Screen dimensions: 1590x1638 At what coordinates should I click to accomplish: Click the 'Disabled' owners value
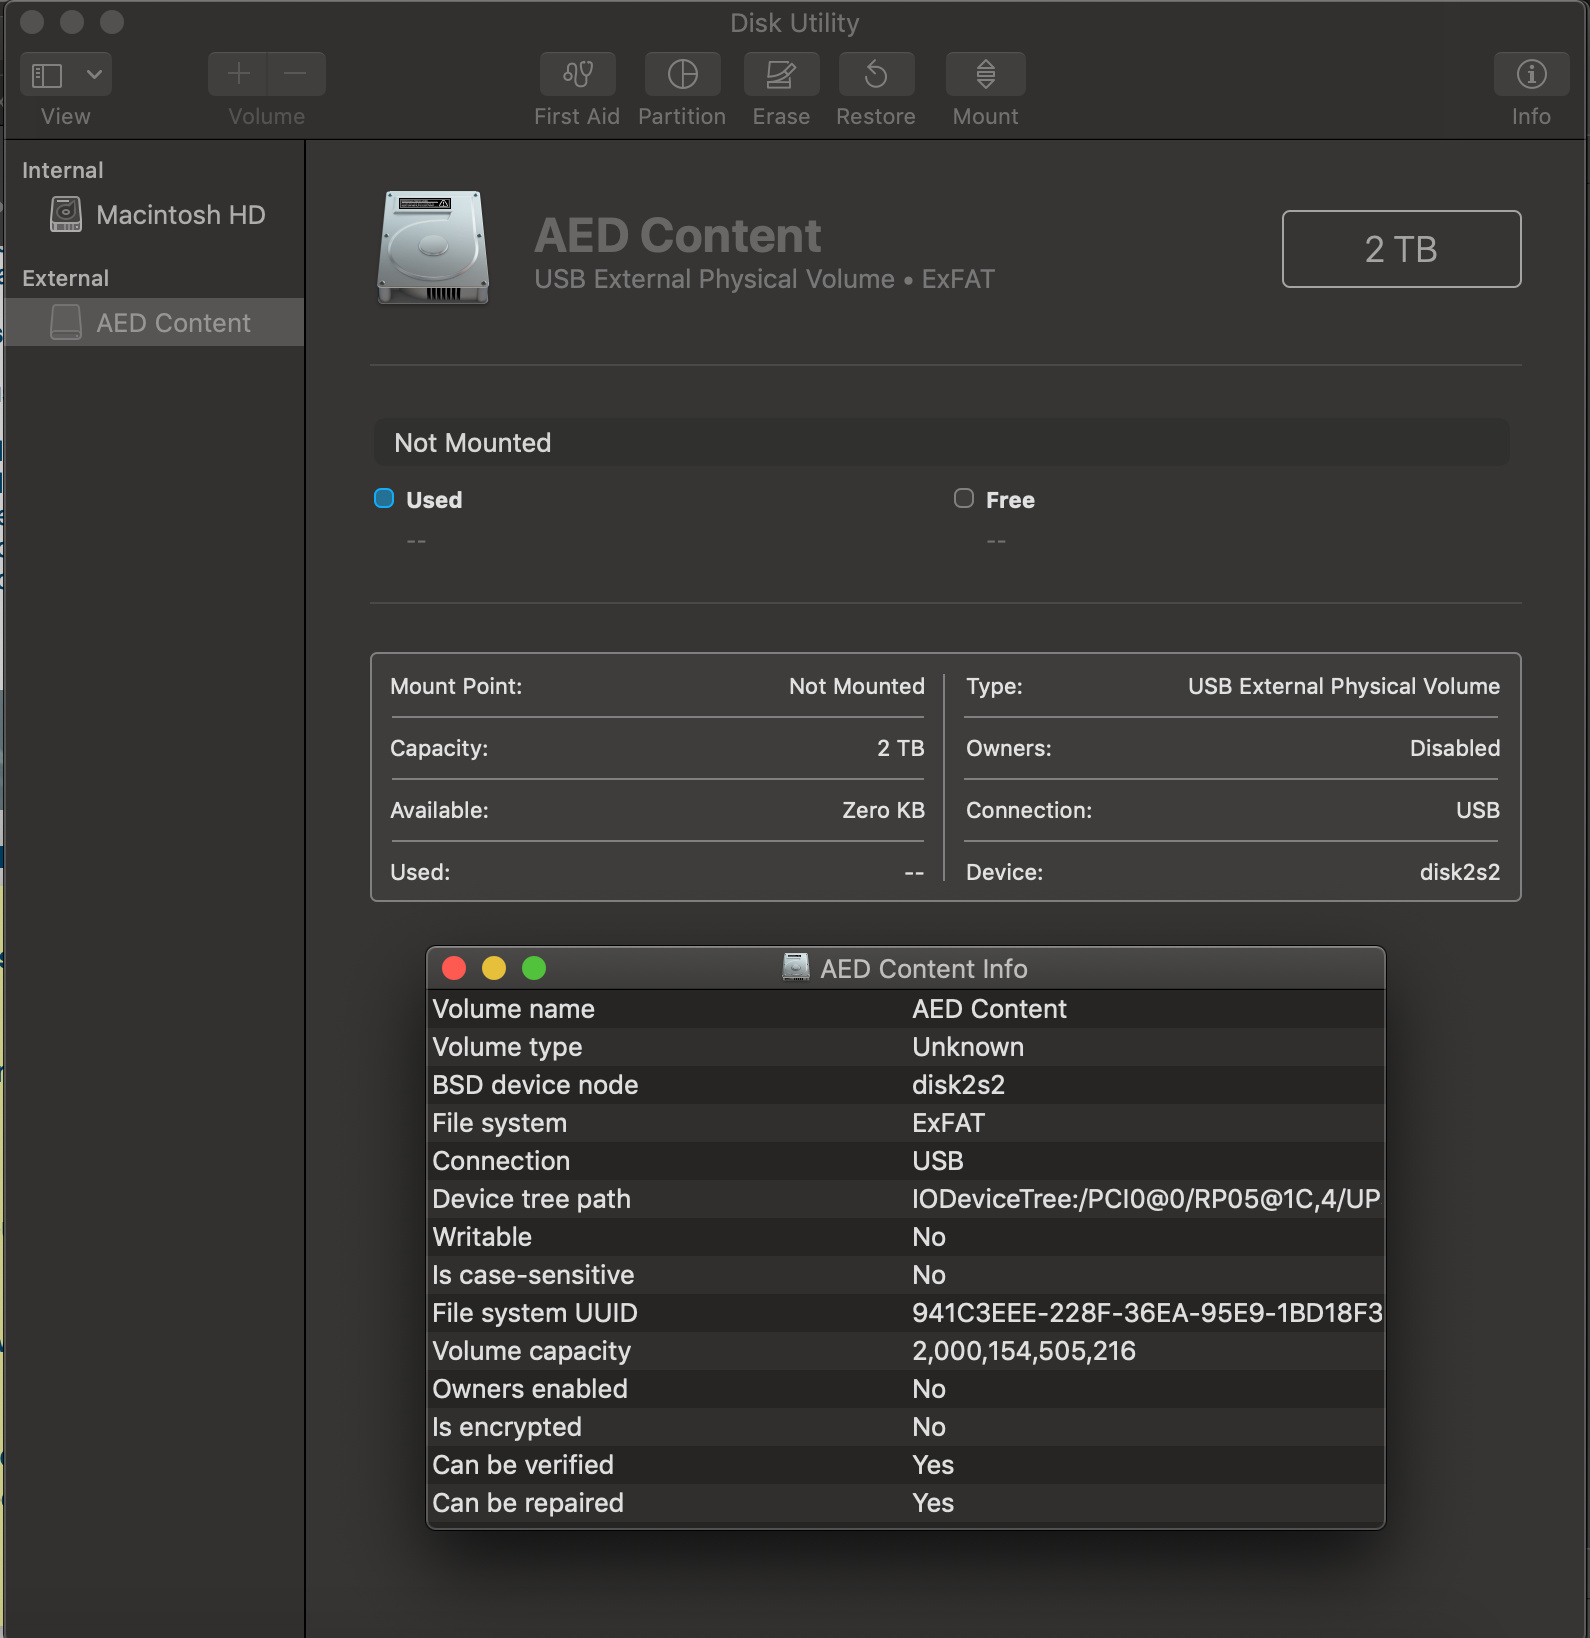coord(1455,748)
